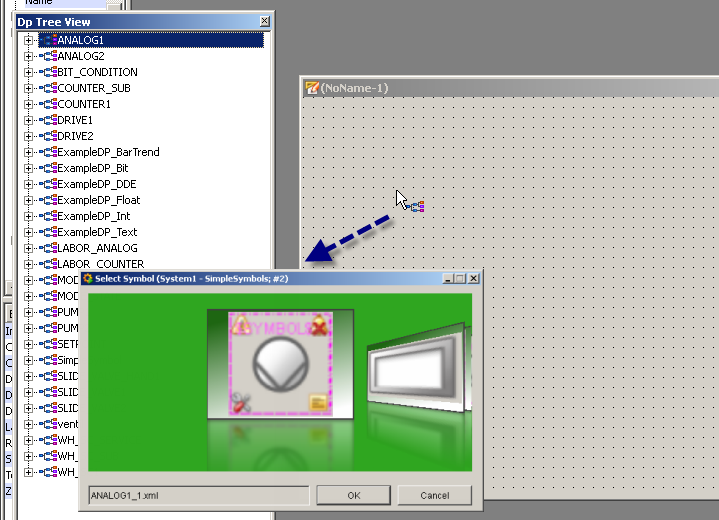This screenshot has width=719, height=520.
Task: Click the yellow note icon on symbol preview
Action: coord(318,403)
